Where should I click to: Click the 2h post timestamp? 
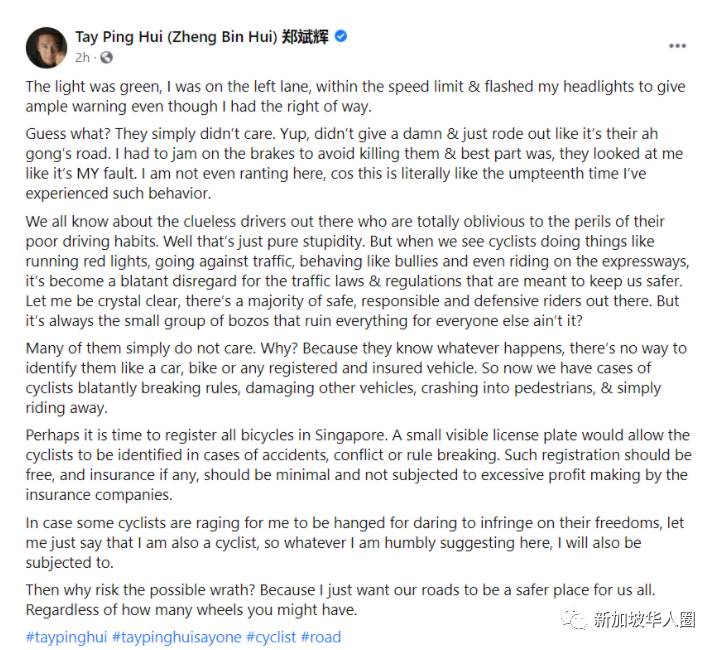pos(83,57)
